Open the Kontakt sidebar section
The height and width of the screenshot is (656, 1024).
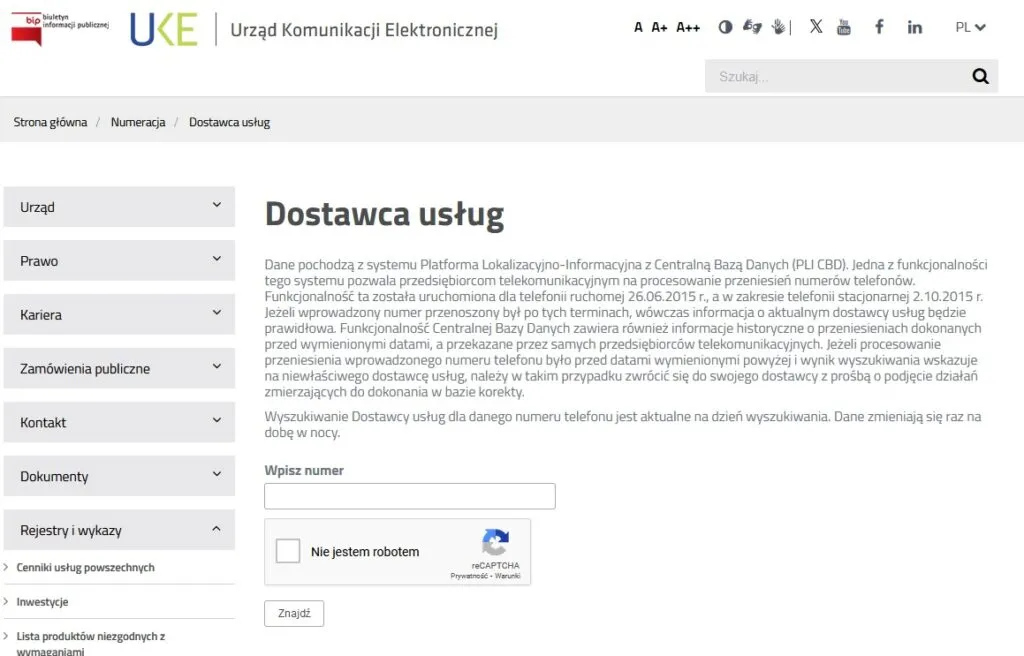[x=119, y=422]
